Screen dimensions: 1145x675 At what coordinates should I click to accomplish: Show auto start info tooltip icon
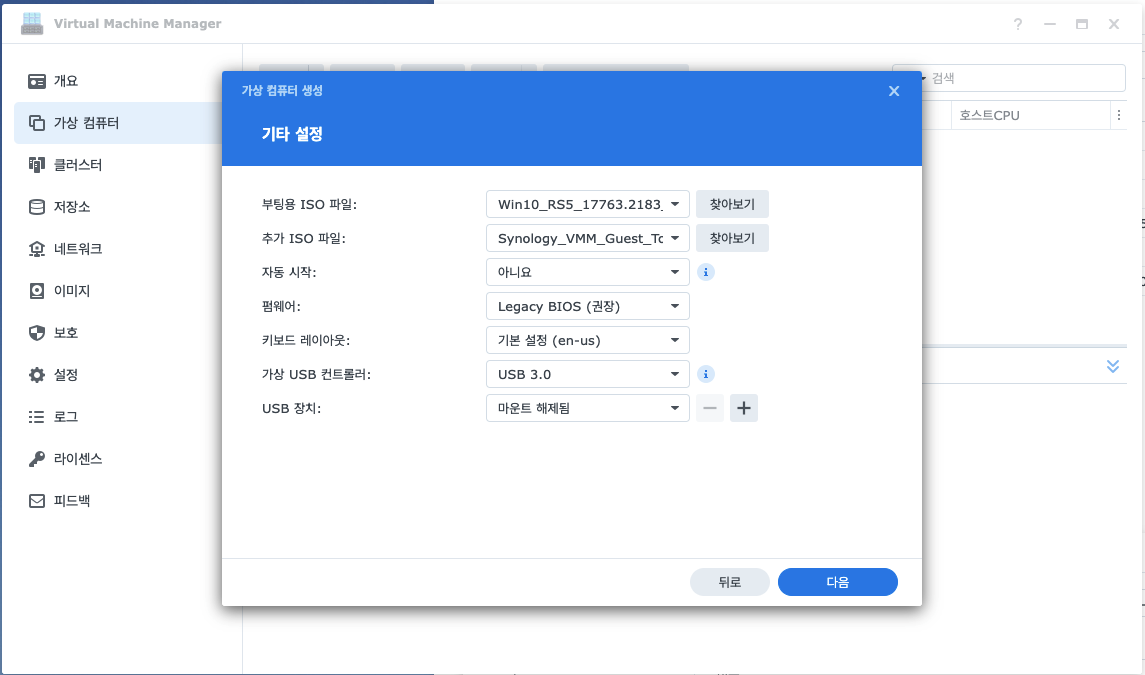(x=705, y=272)
